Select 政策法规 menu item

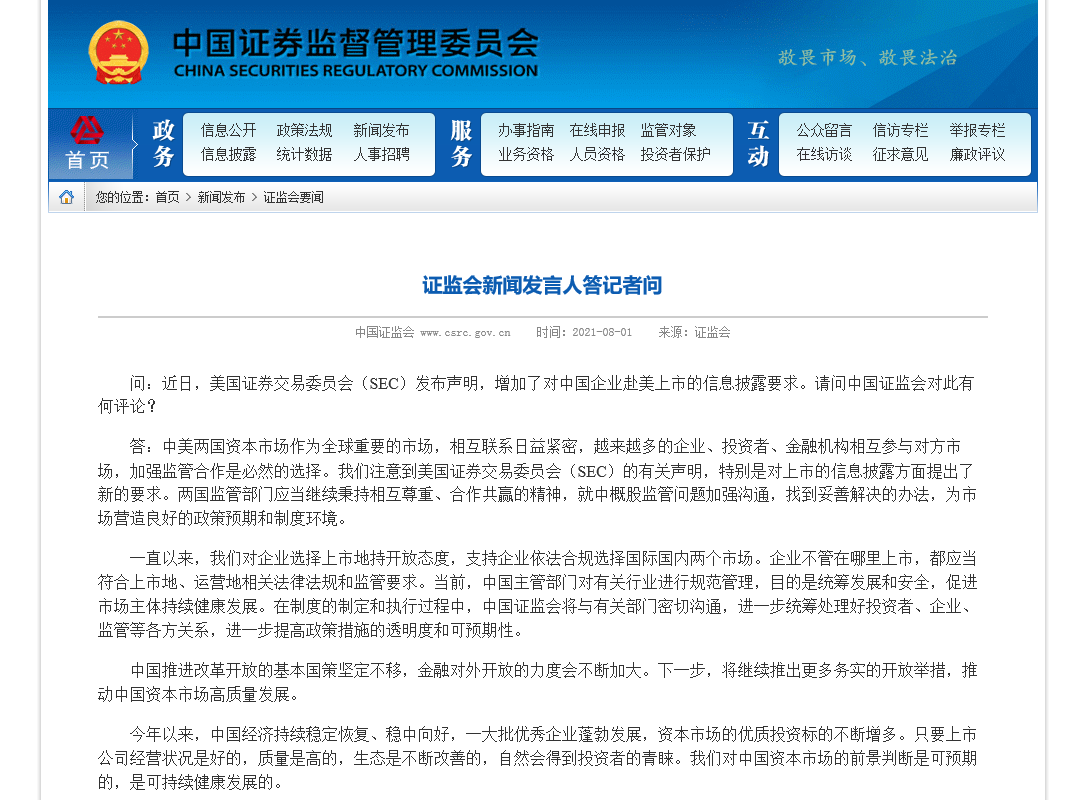tap(304, 130)
